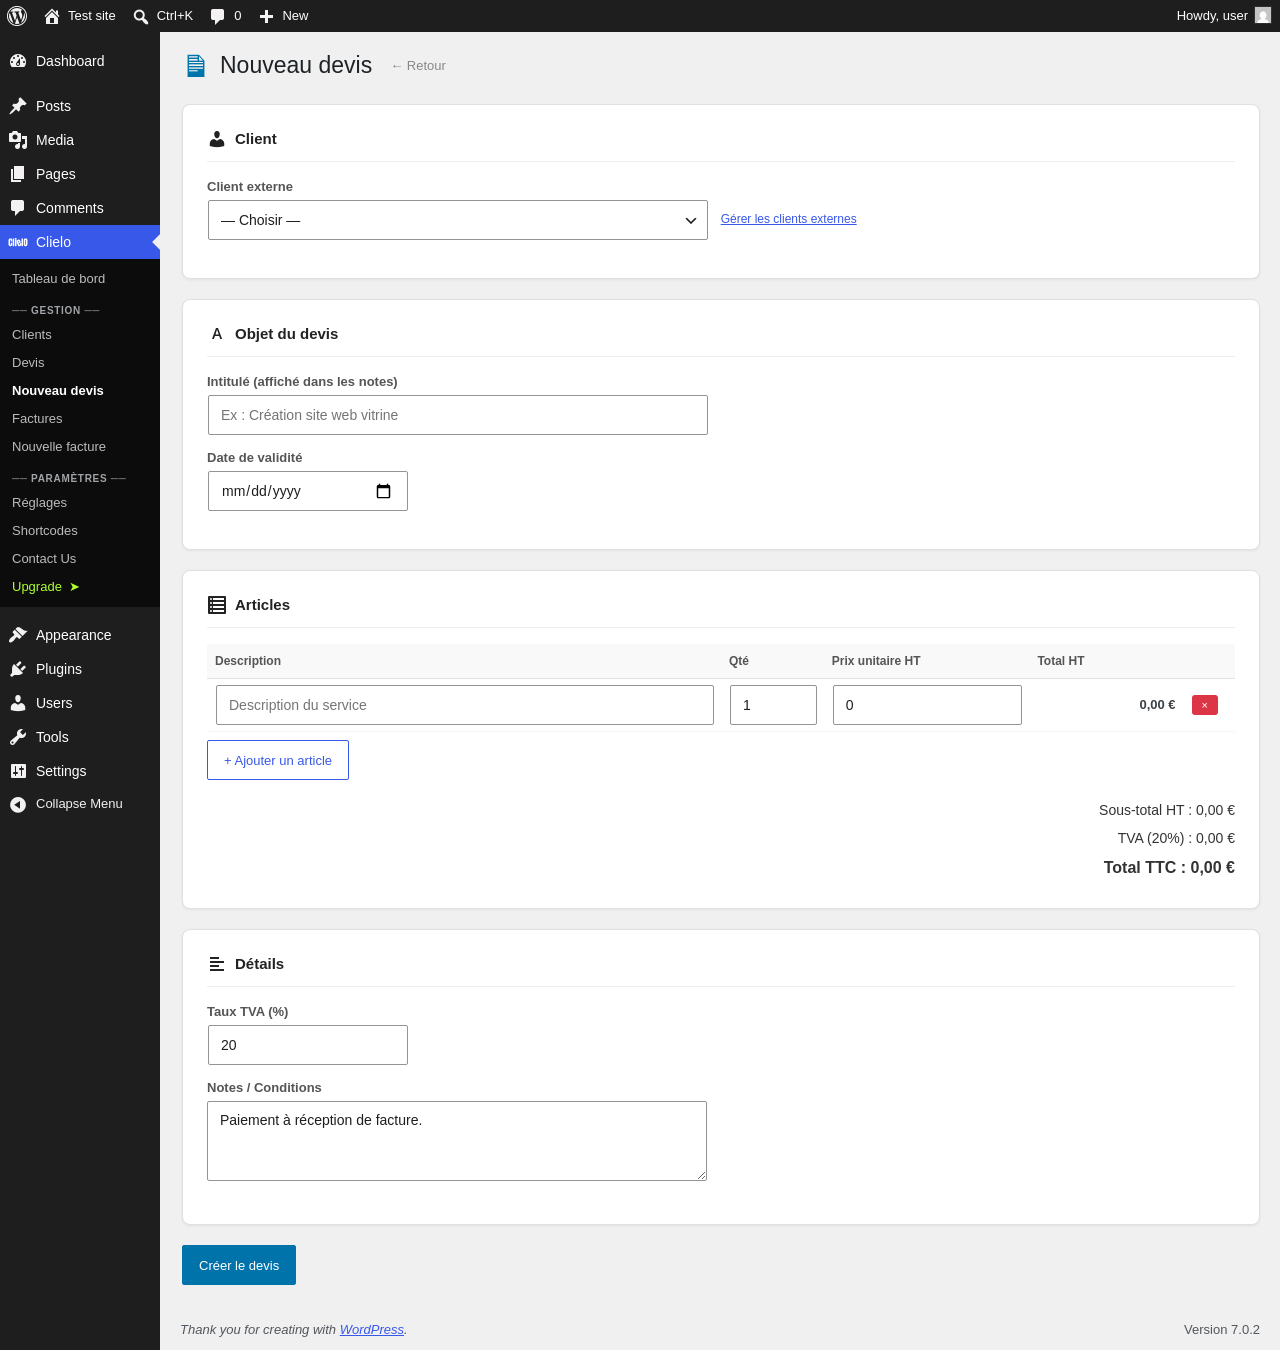Screen dimensions: 1280x1350
Task: Open the Users menu
Action: [80, 703]
